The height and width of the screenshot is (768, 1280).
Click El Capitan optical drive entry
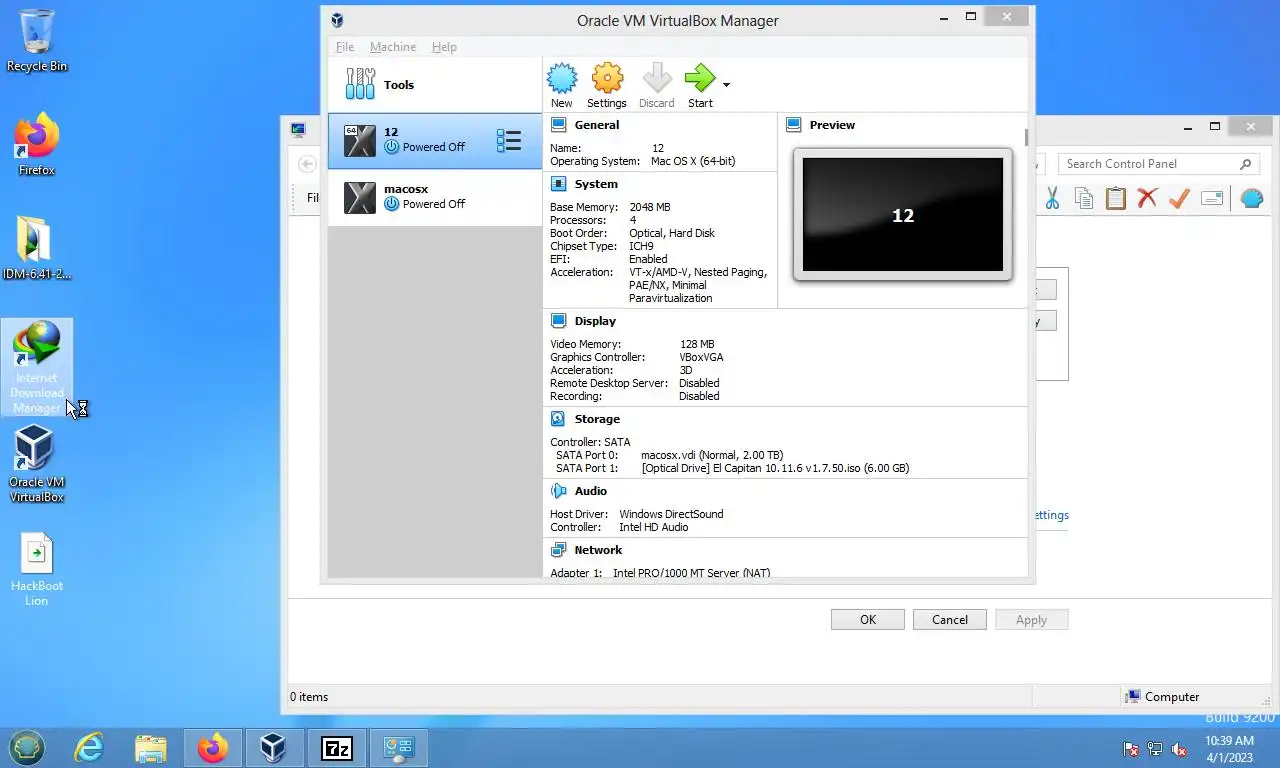pos(775,468)
